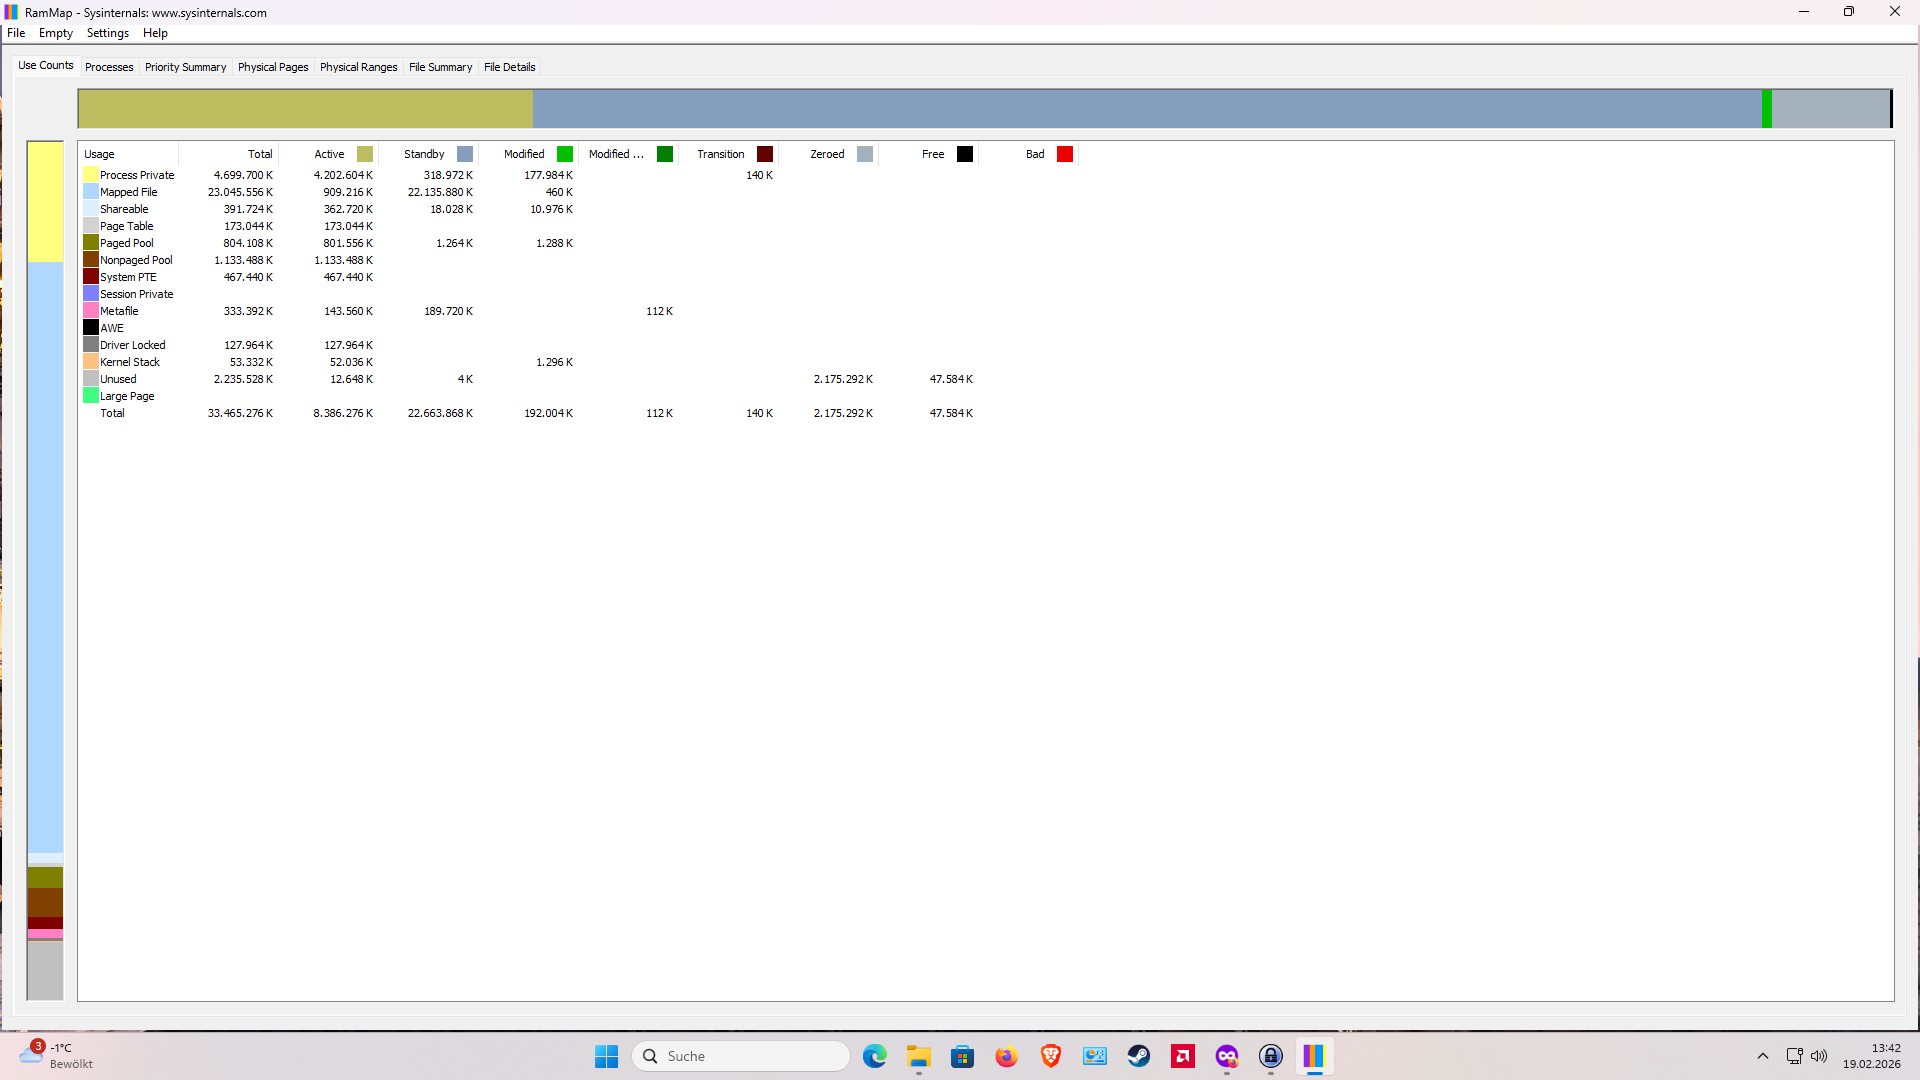Open KeePass from the taskbar
1920x1080 pixels.
[x=1271, y=1056]
